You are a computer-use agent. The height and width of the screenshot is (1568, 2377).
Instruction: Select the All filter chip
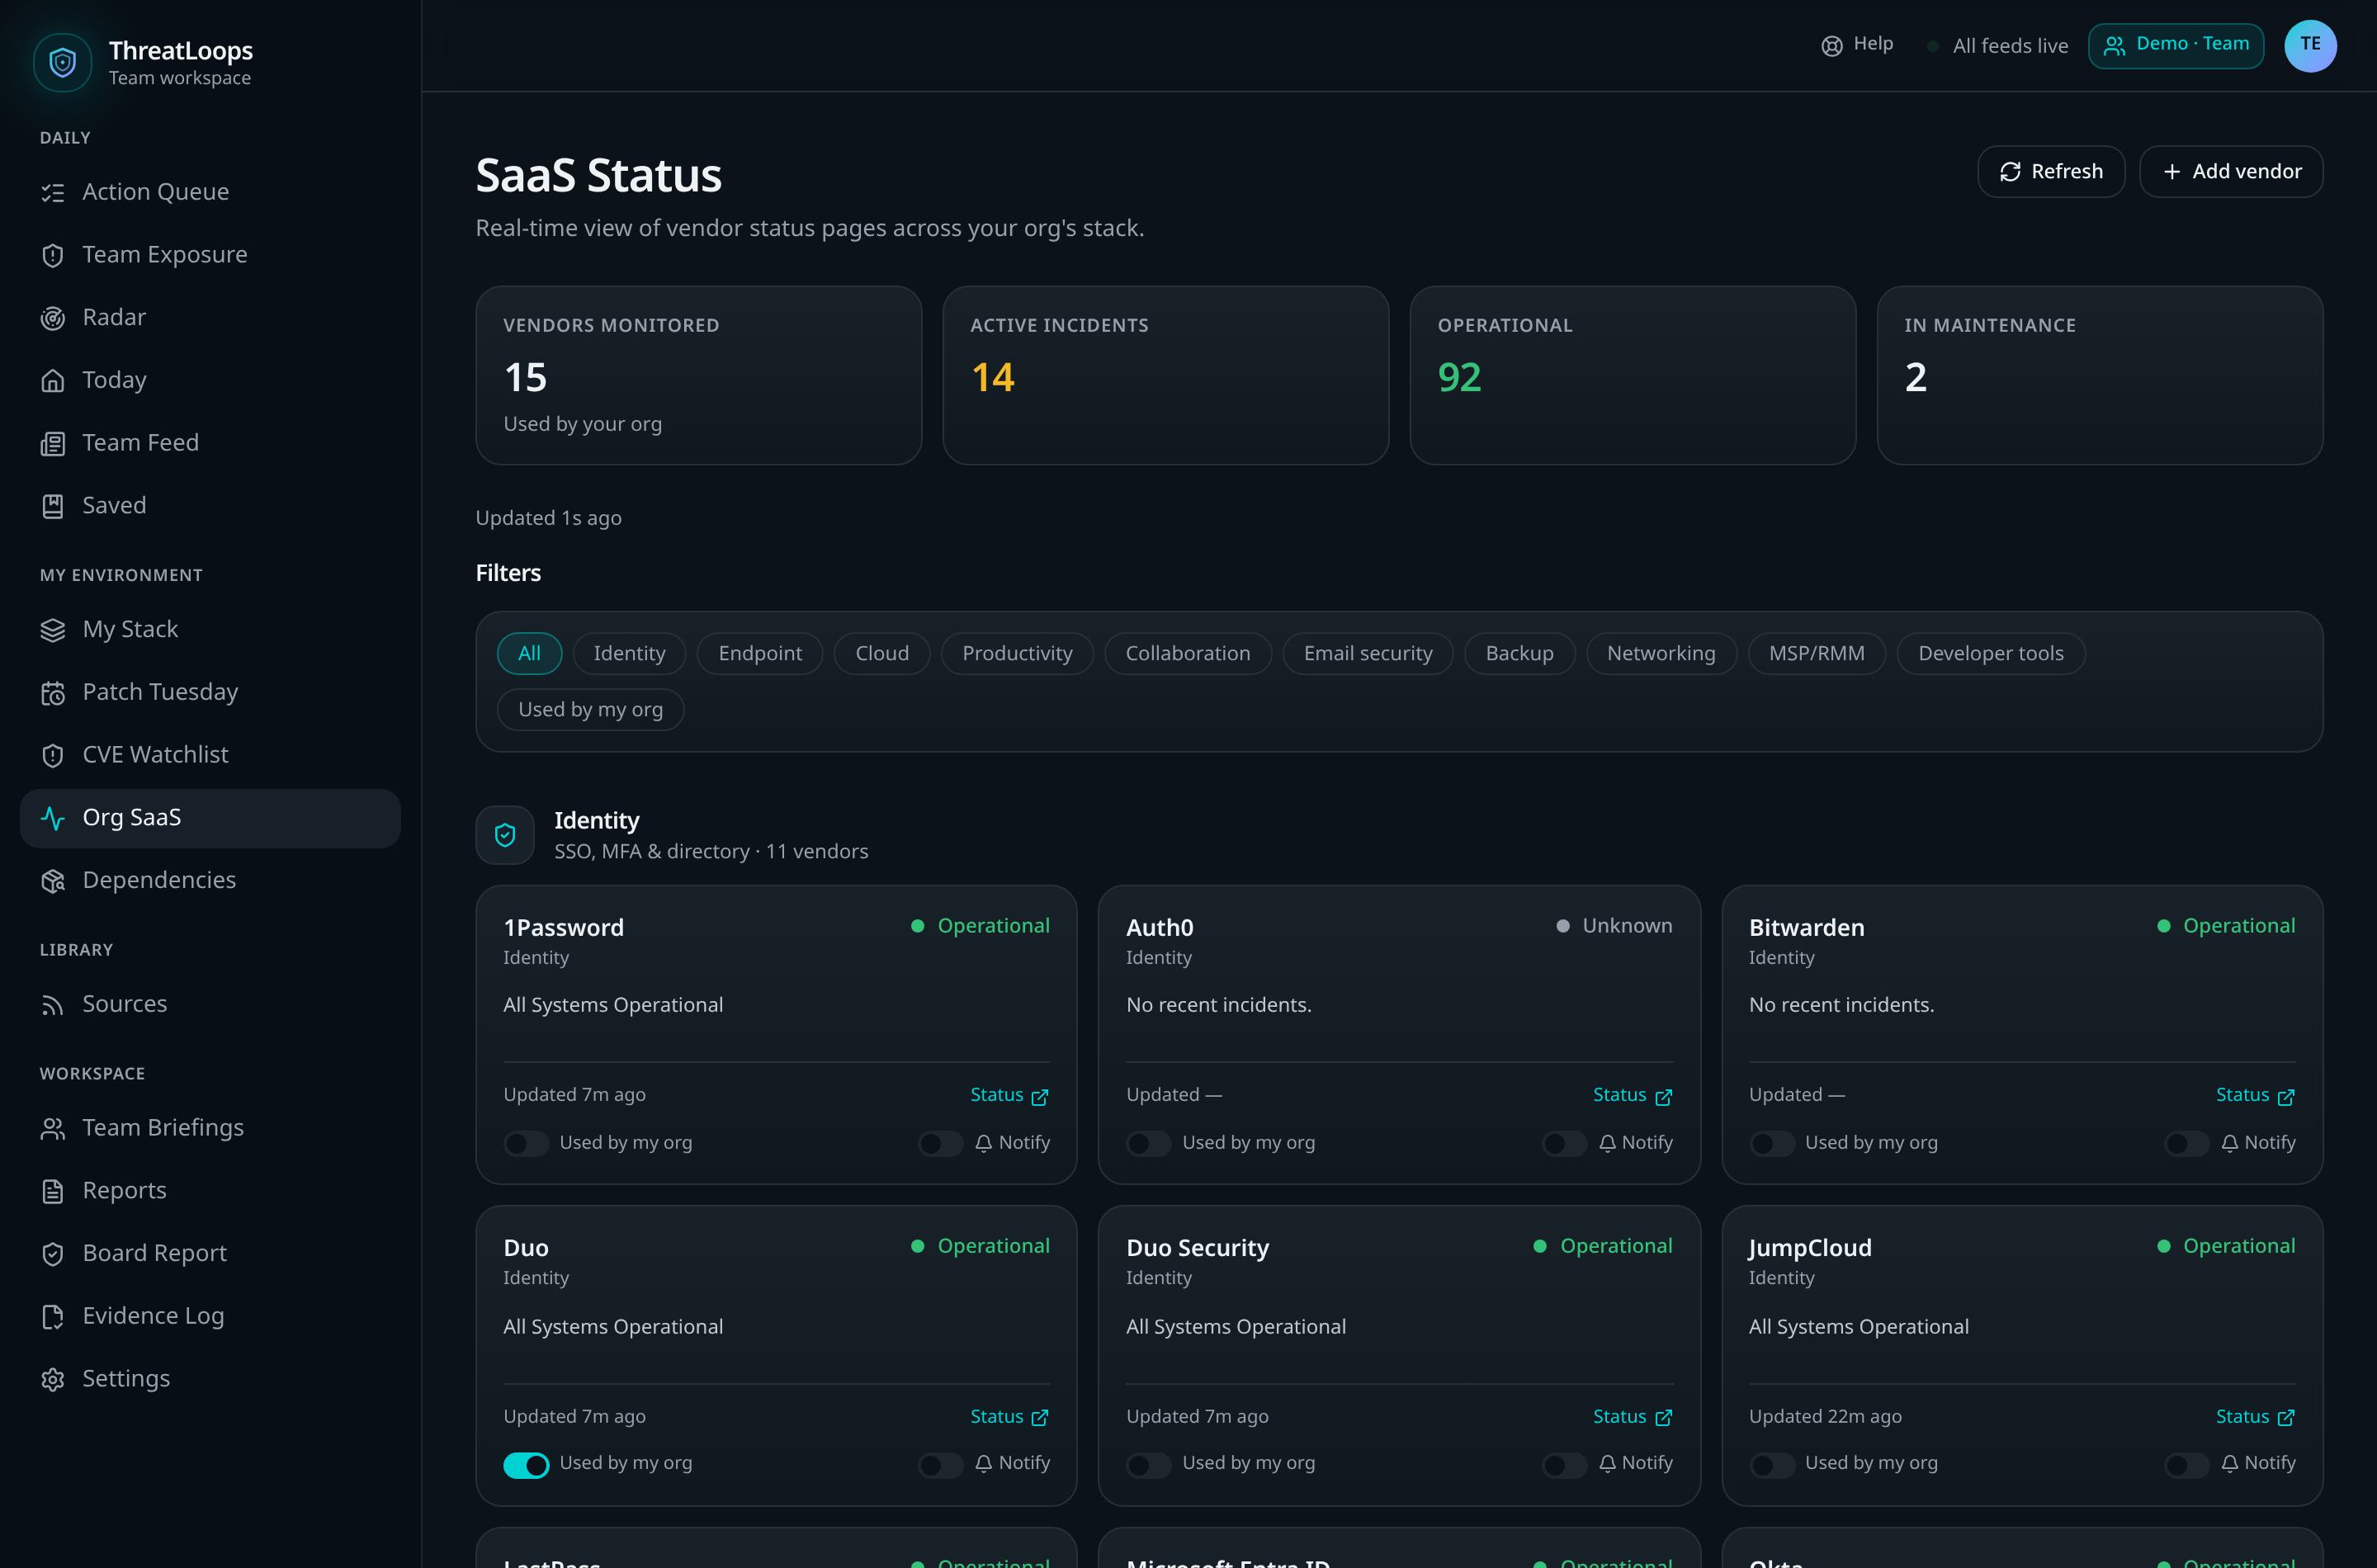coord(529,654)
